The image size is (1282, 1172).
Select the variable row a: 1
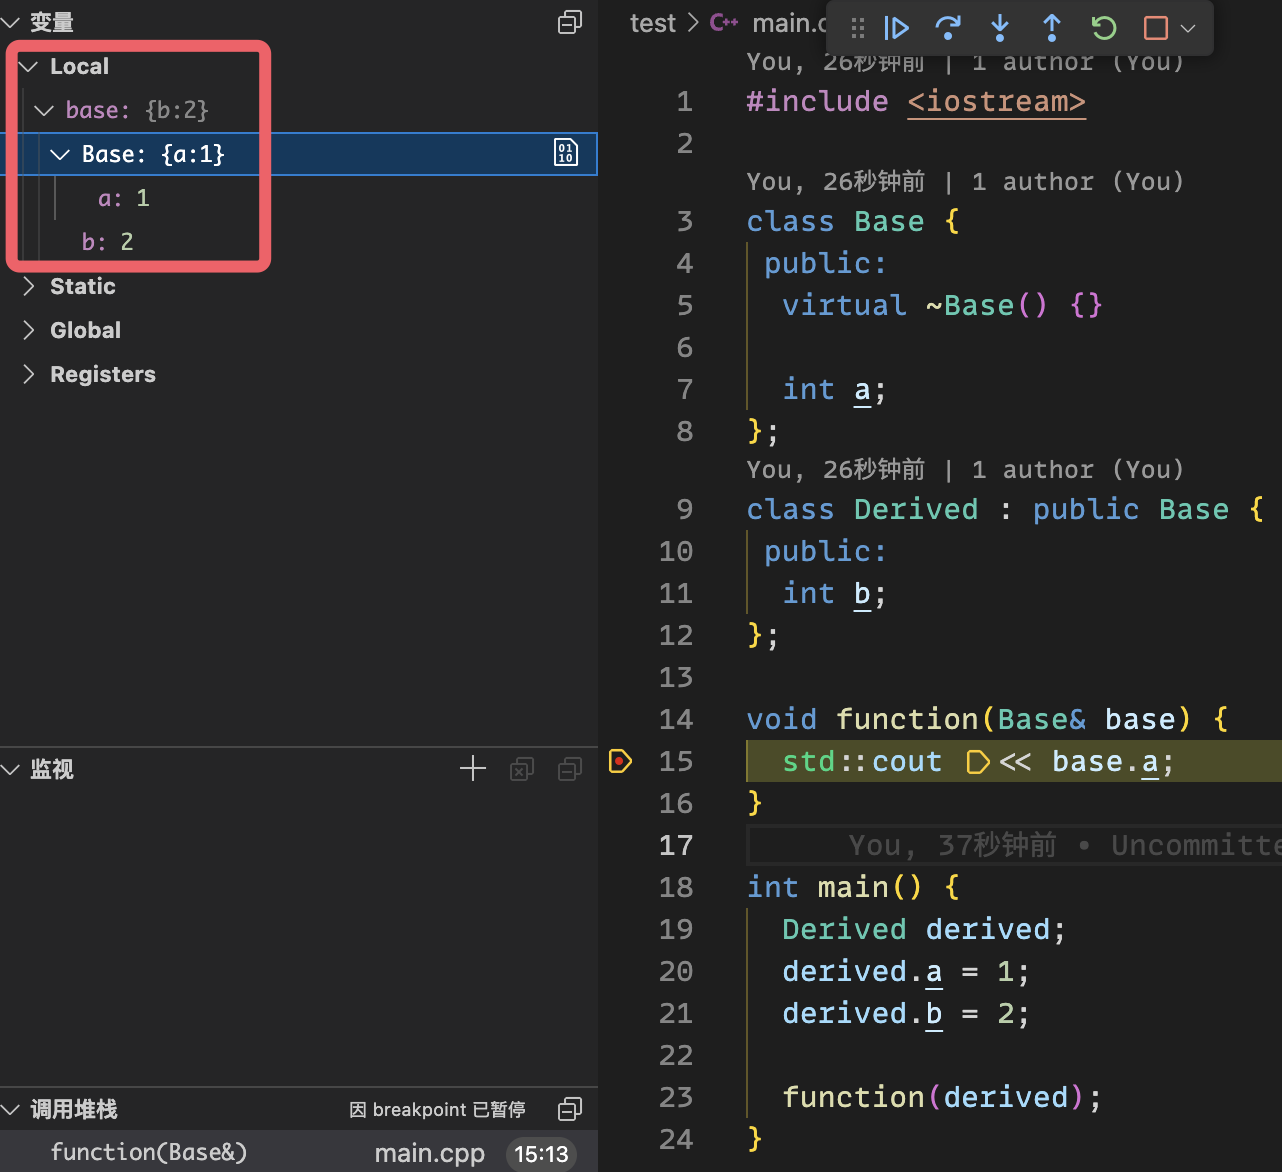tap(299, 198)
